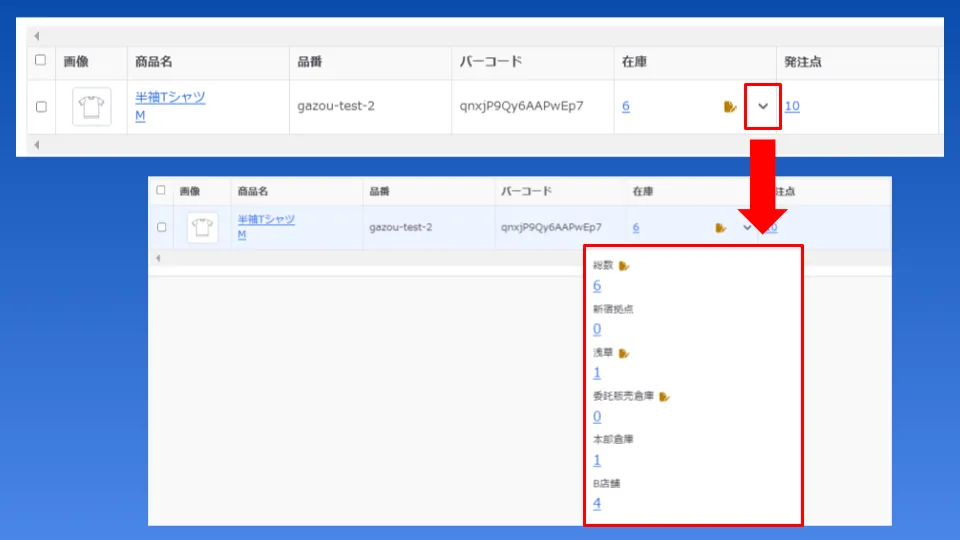Image resolution: width=960 pixels, height=540 pixels.
Task: Click 商品名 column header in lower table
Action: (253, 191)
